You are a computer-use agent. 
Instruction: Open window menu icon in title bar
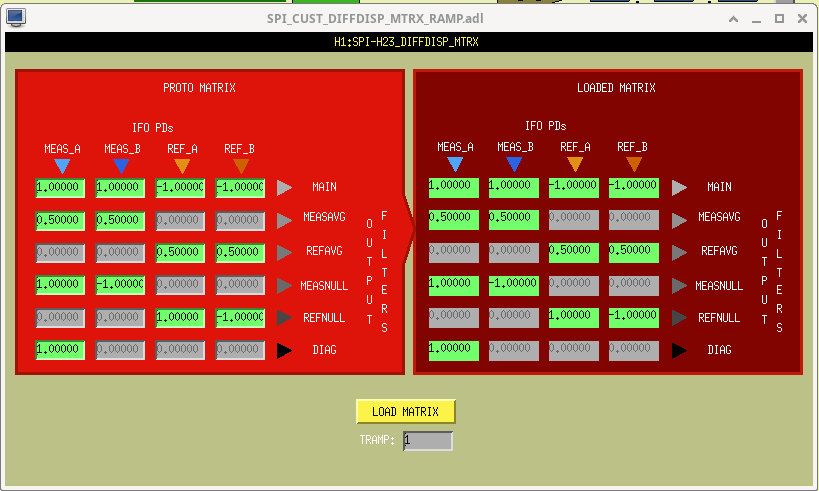pos(16,18)
